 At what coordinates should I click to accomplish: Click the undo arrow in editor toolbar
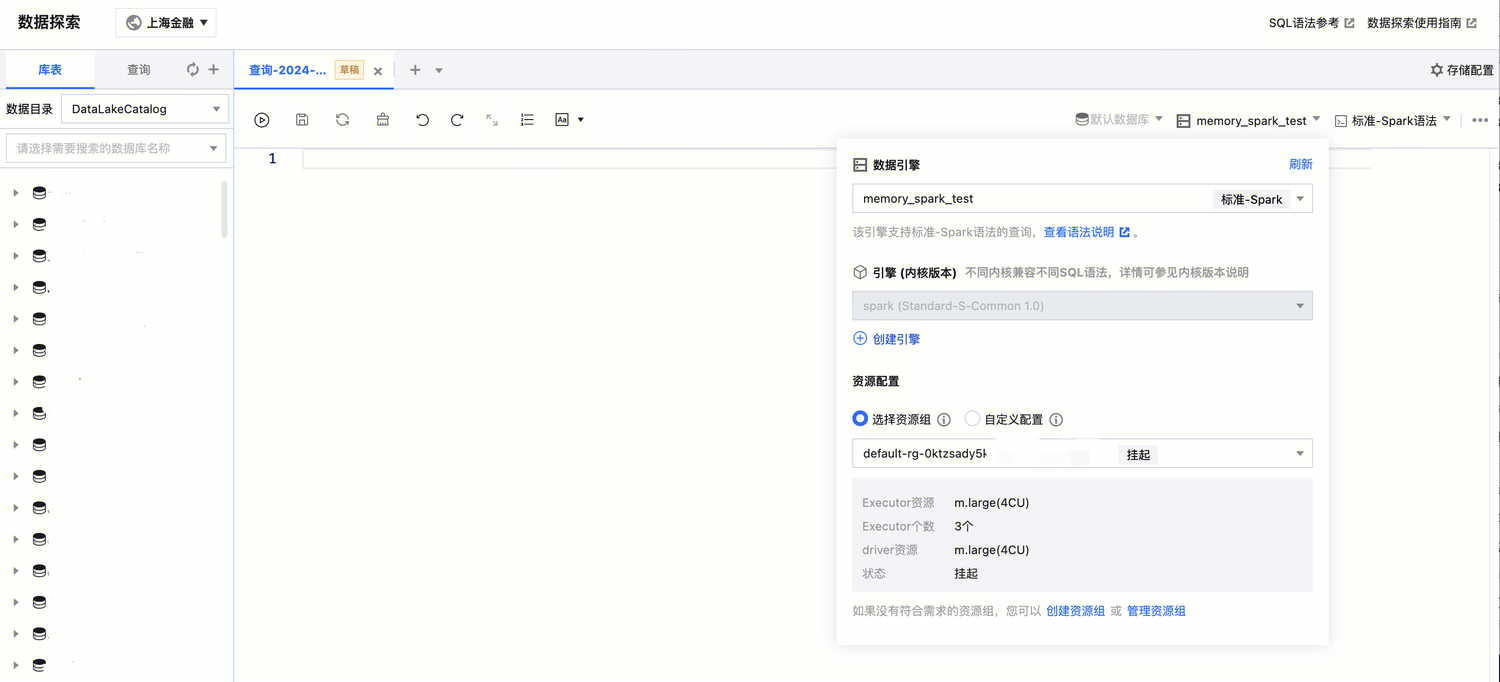pyautogui.click(x=422, y=120)
